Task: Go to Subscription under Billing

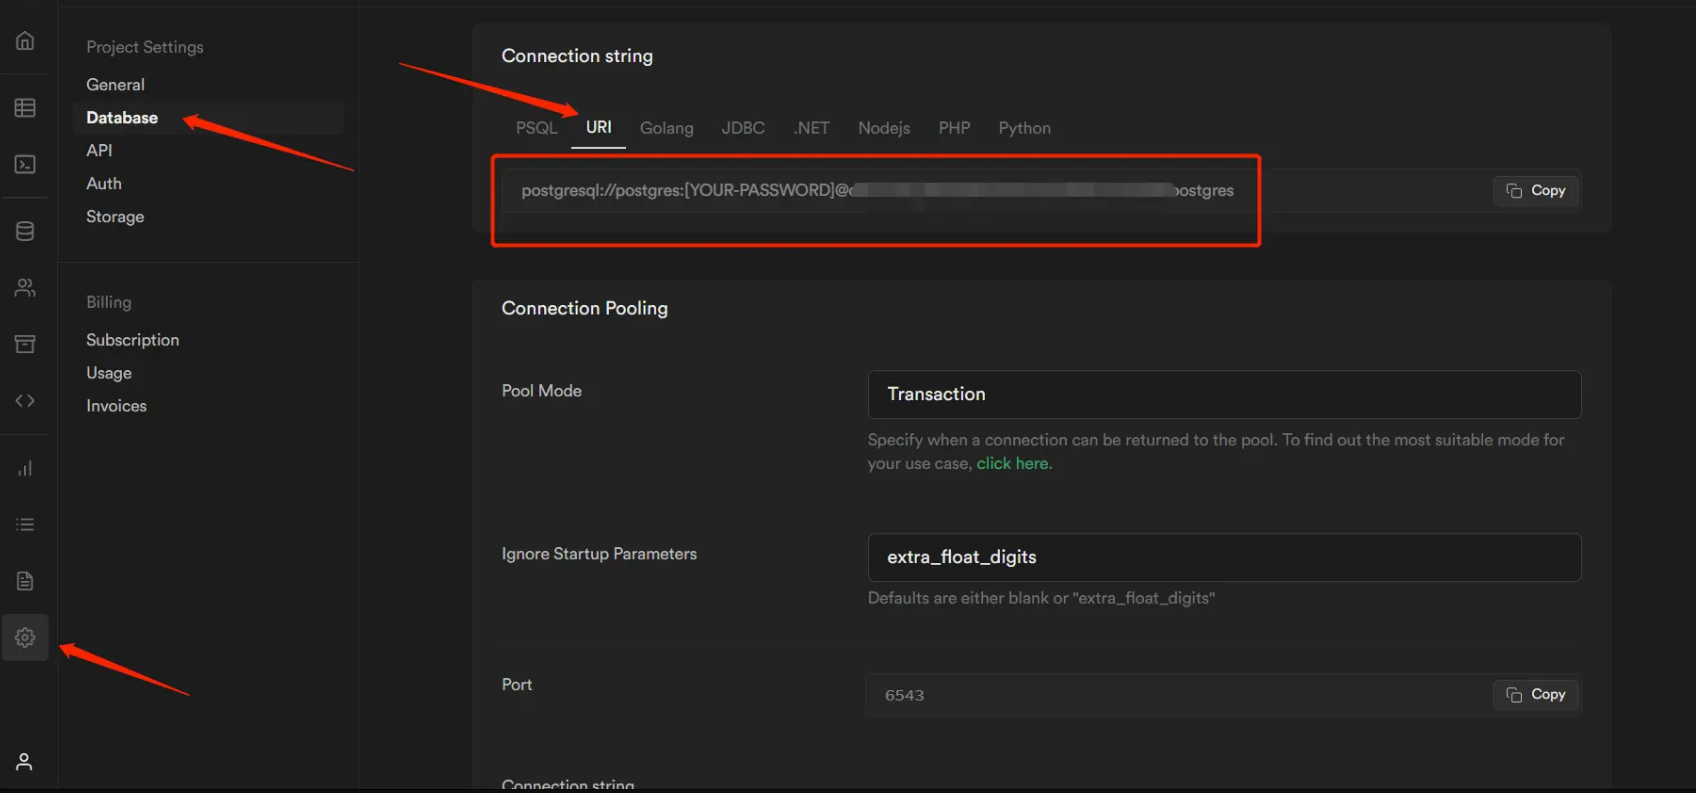Action: click(x=132, y=340)
